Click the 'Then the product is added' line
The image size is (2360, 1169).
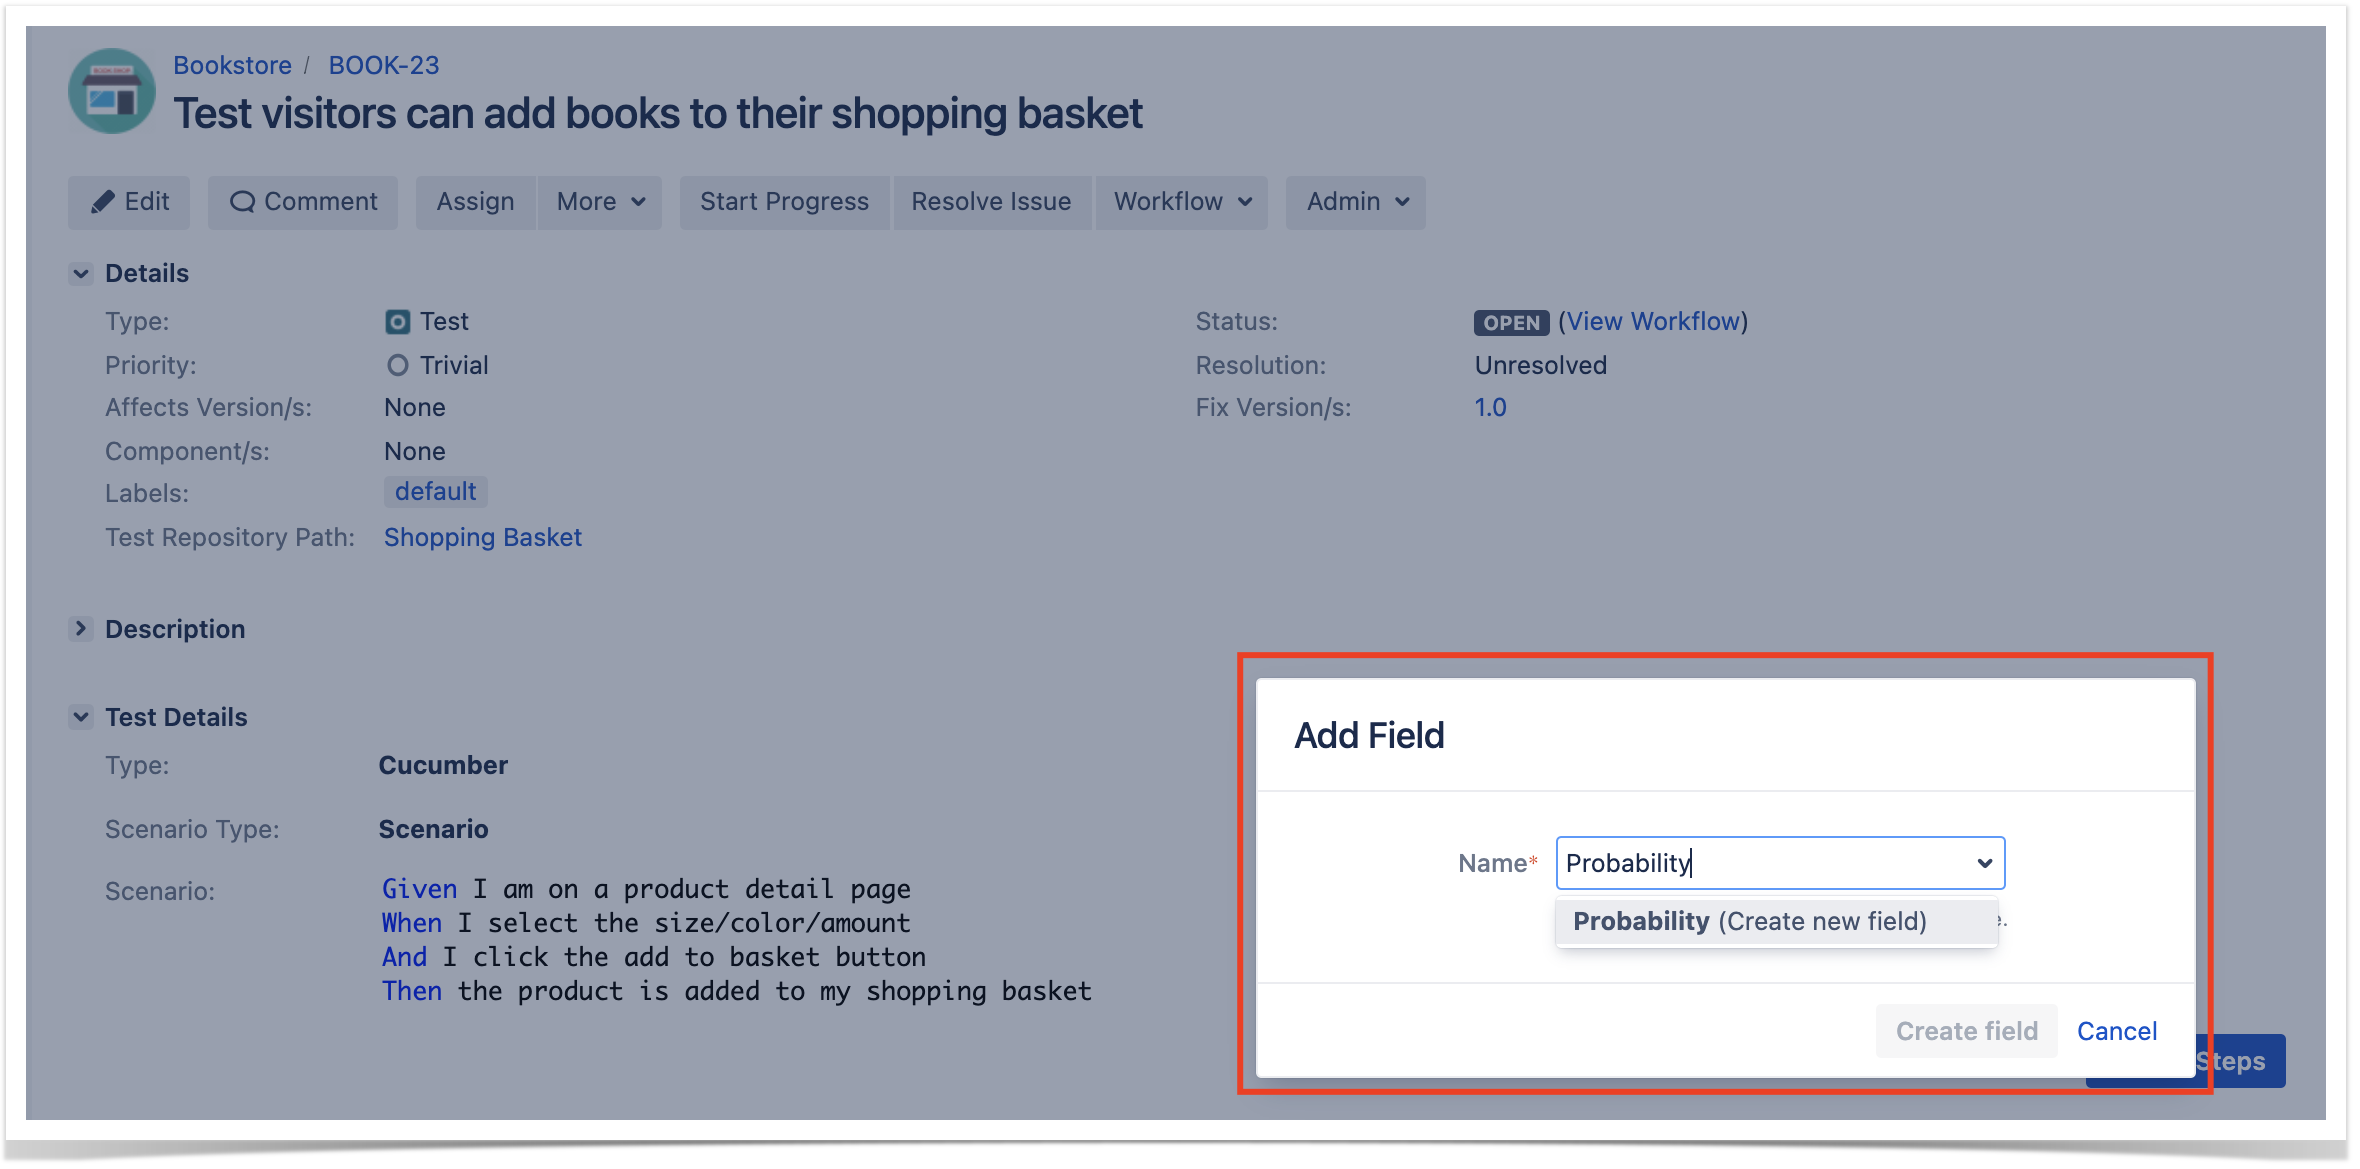(737, 991)
